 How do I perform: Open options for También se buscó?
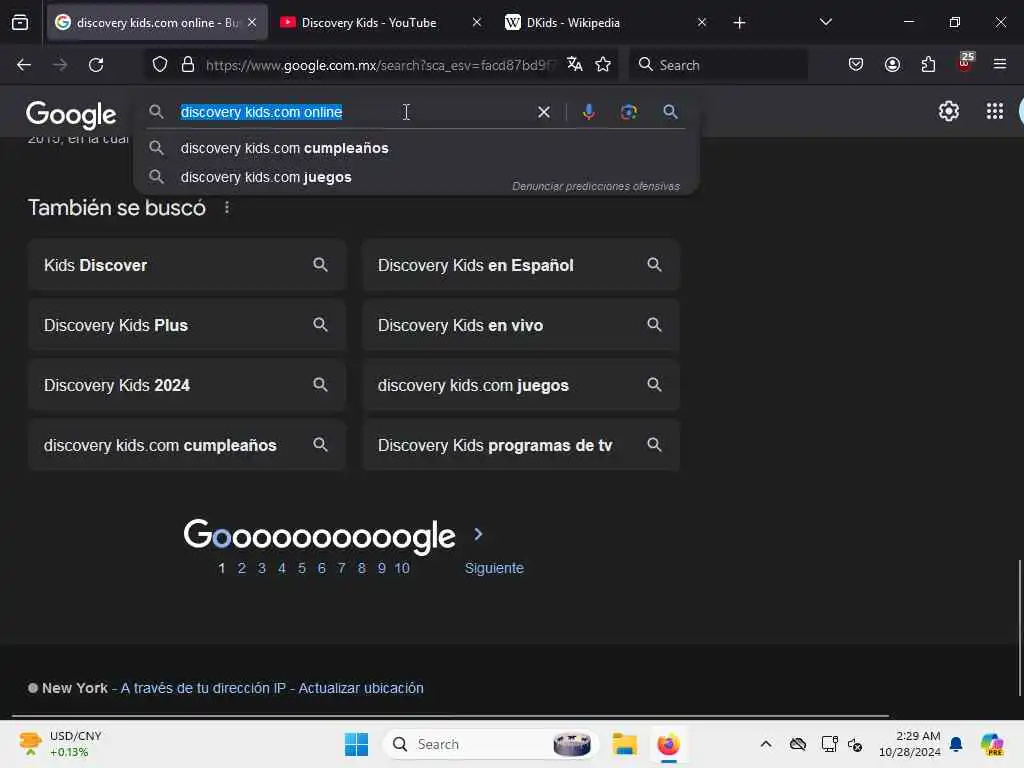pyautogui.click(x=227, y=208)
